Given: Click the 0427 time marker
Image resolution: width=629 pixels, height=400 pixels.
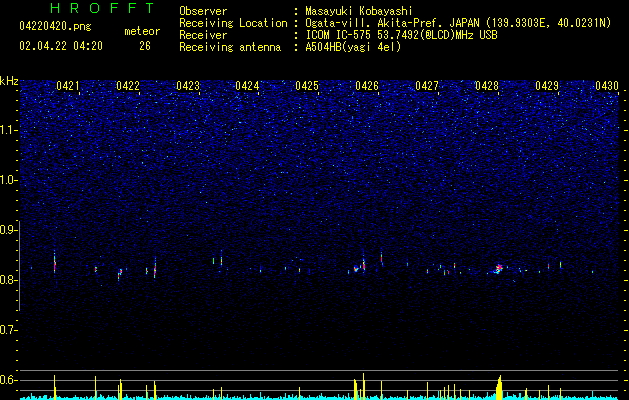Looking at the screenshot, I should 427,86.
